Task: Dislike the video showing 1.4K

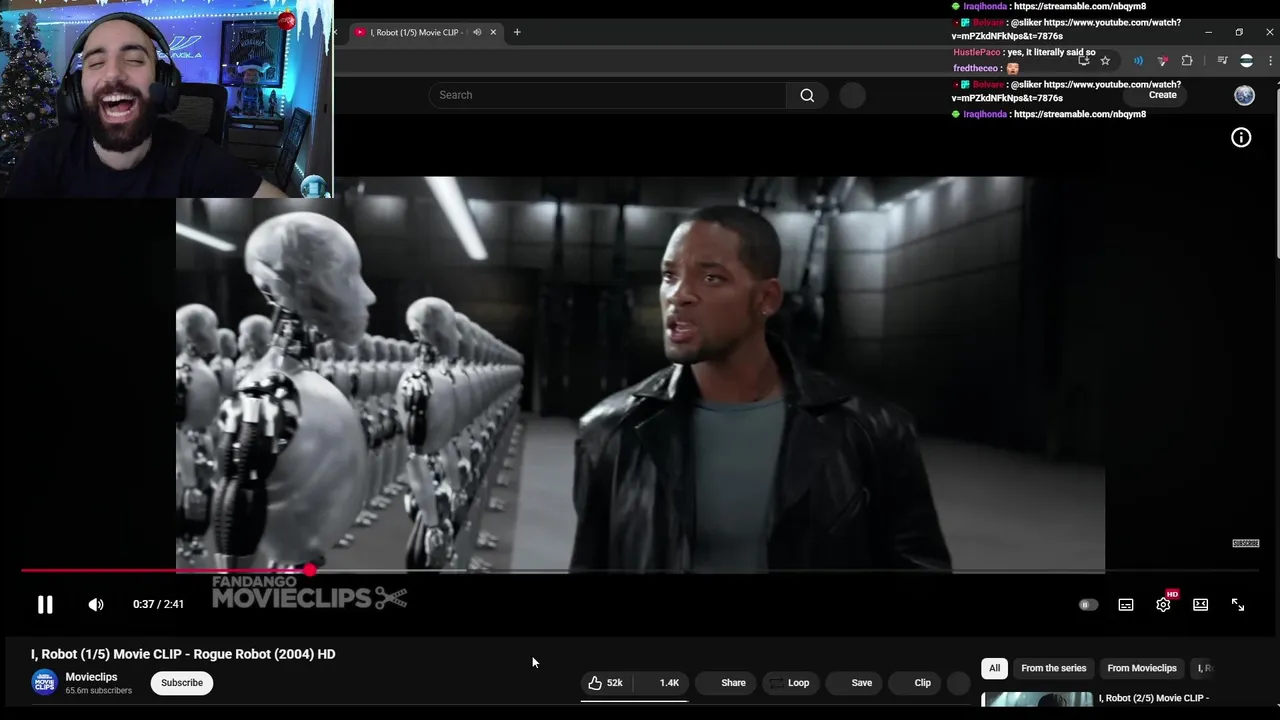Action: point(661,683)
